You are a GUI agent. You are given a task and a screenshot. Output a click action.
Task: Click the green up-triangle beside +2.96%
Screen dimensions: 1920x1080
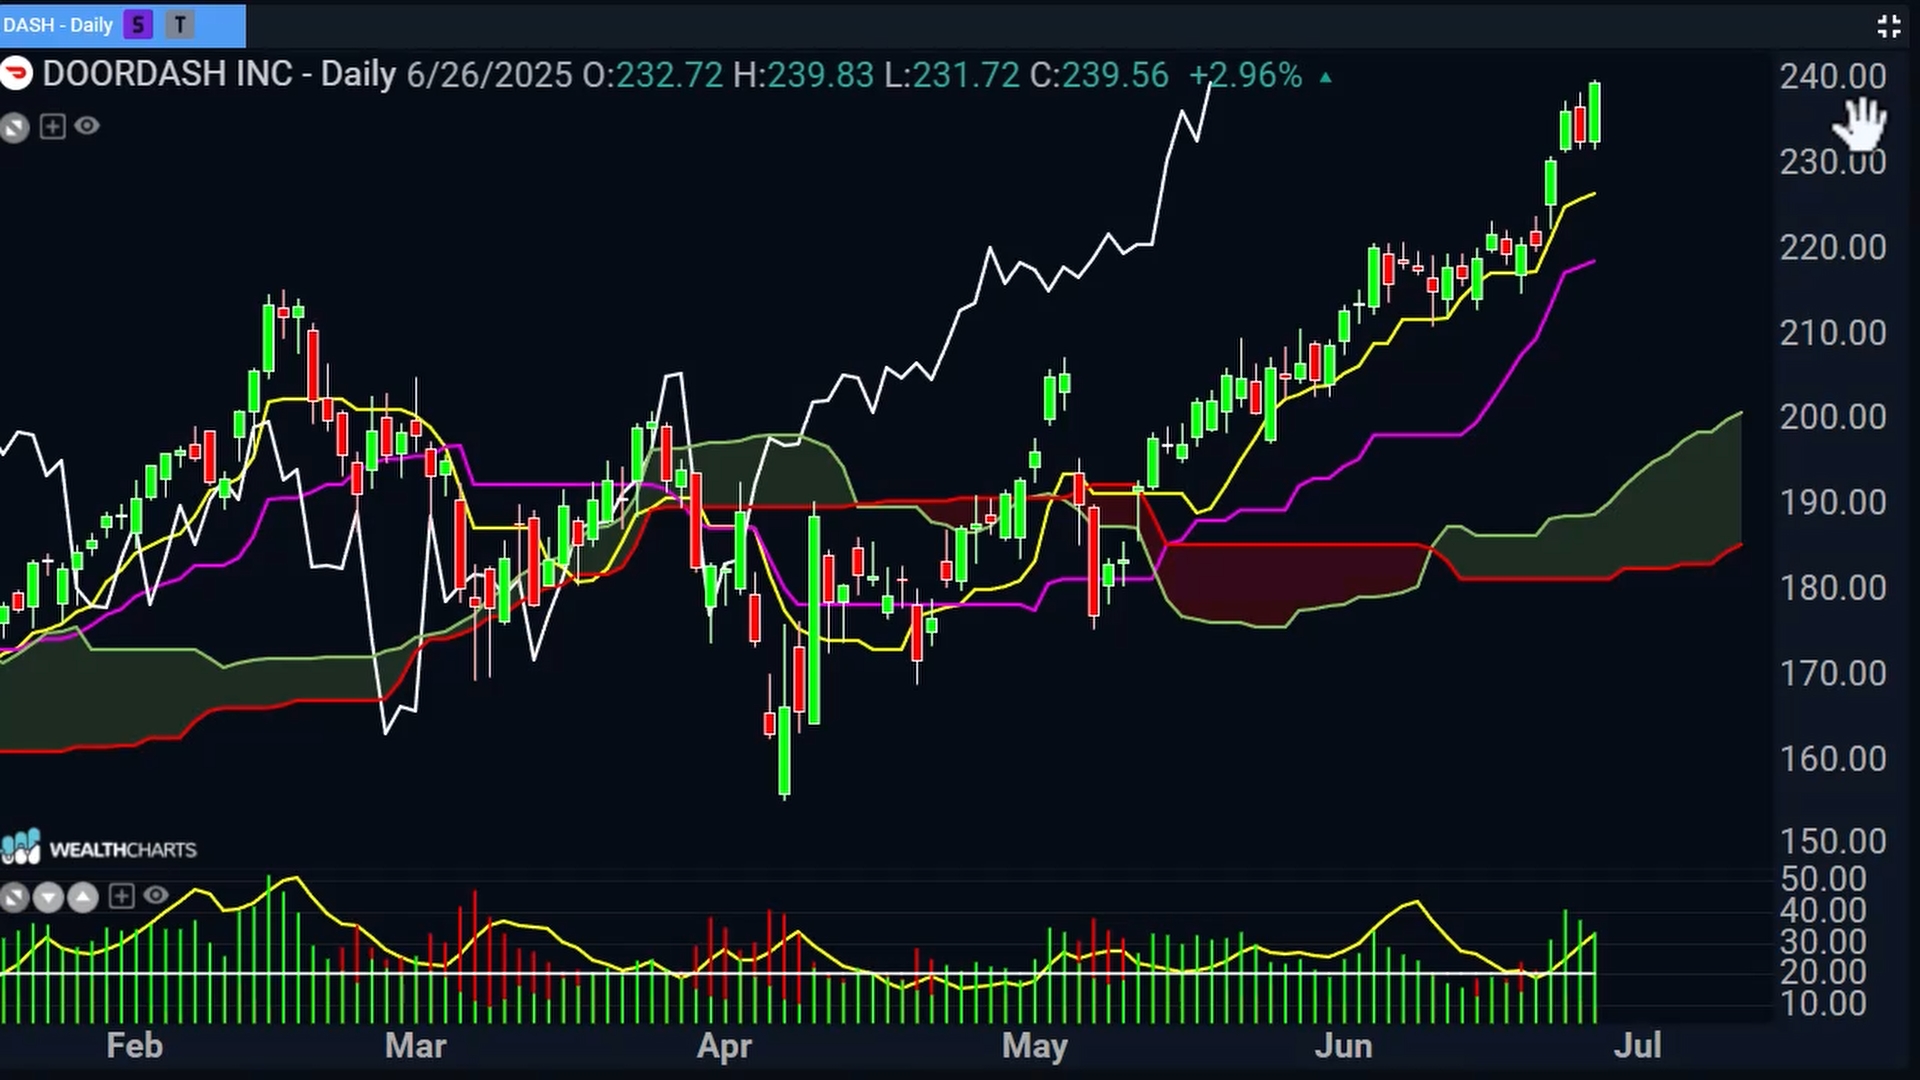pos(1326,77)
